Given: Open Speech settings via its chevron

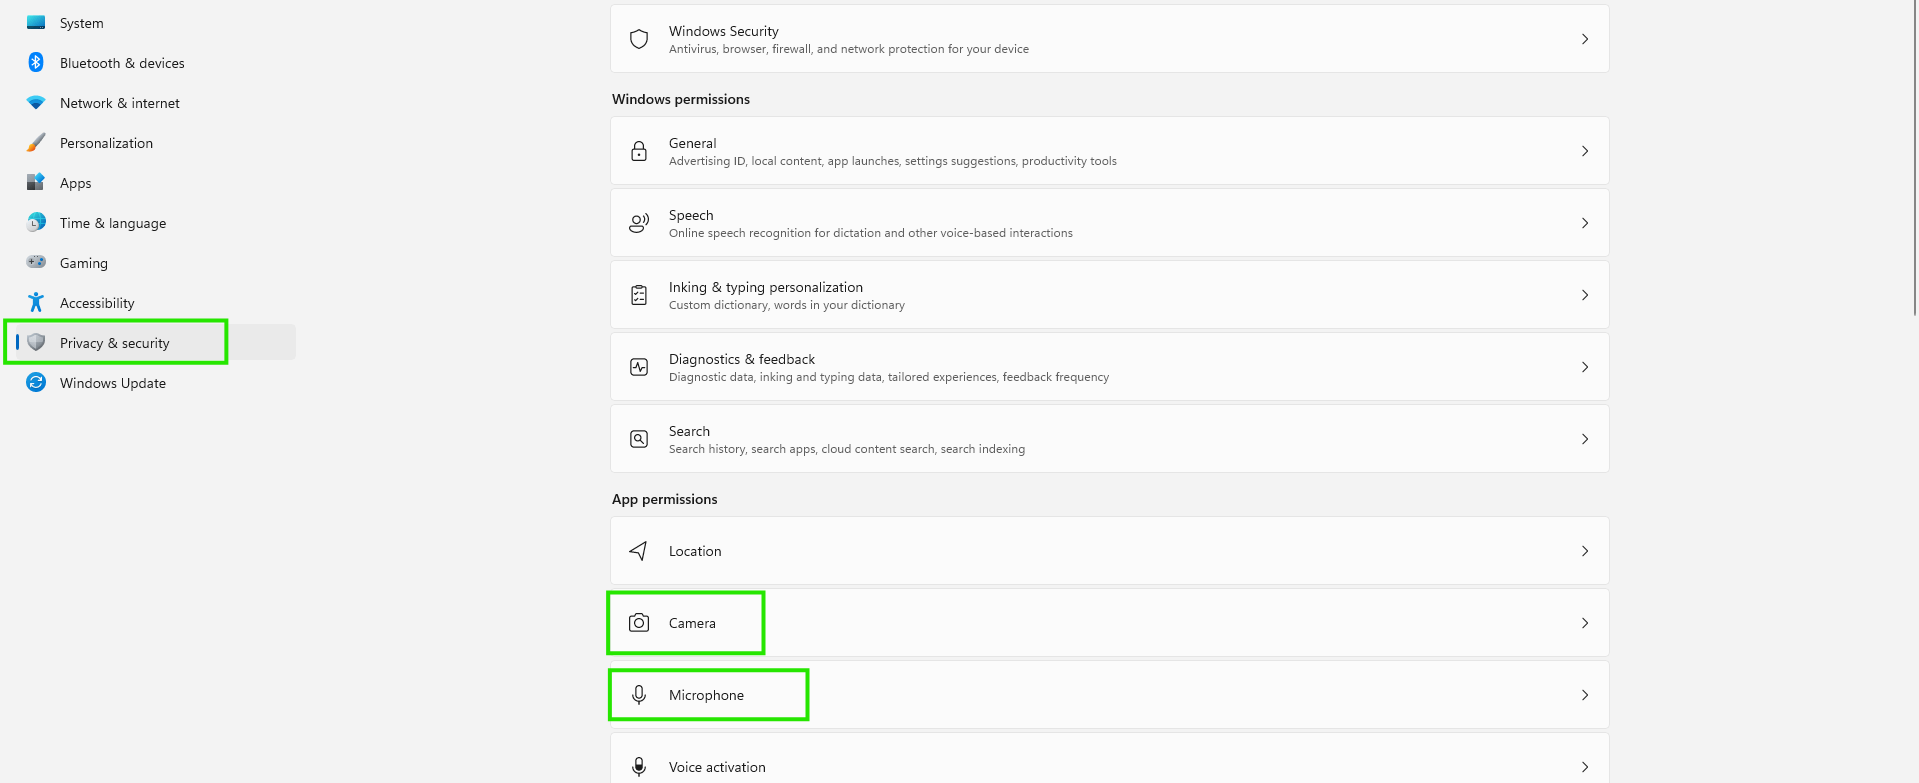Looking at the screenshot, I should click(x=1585, y=223).
